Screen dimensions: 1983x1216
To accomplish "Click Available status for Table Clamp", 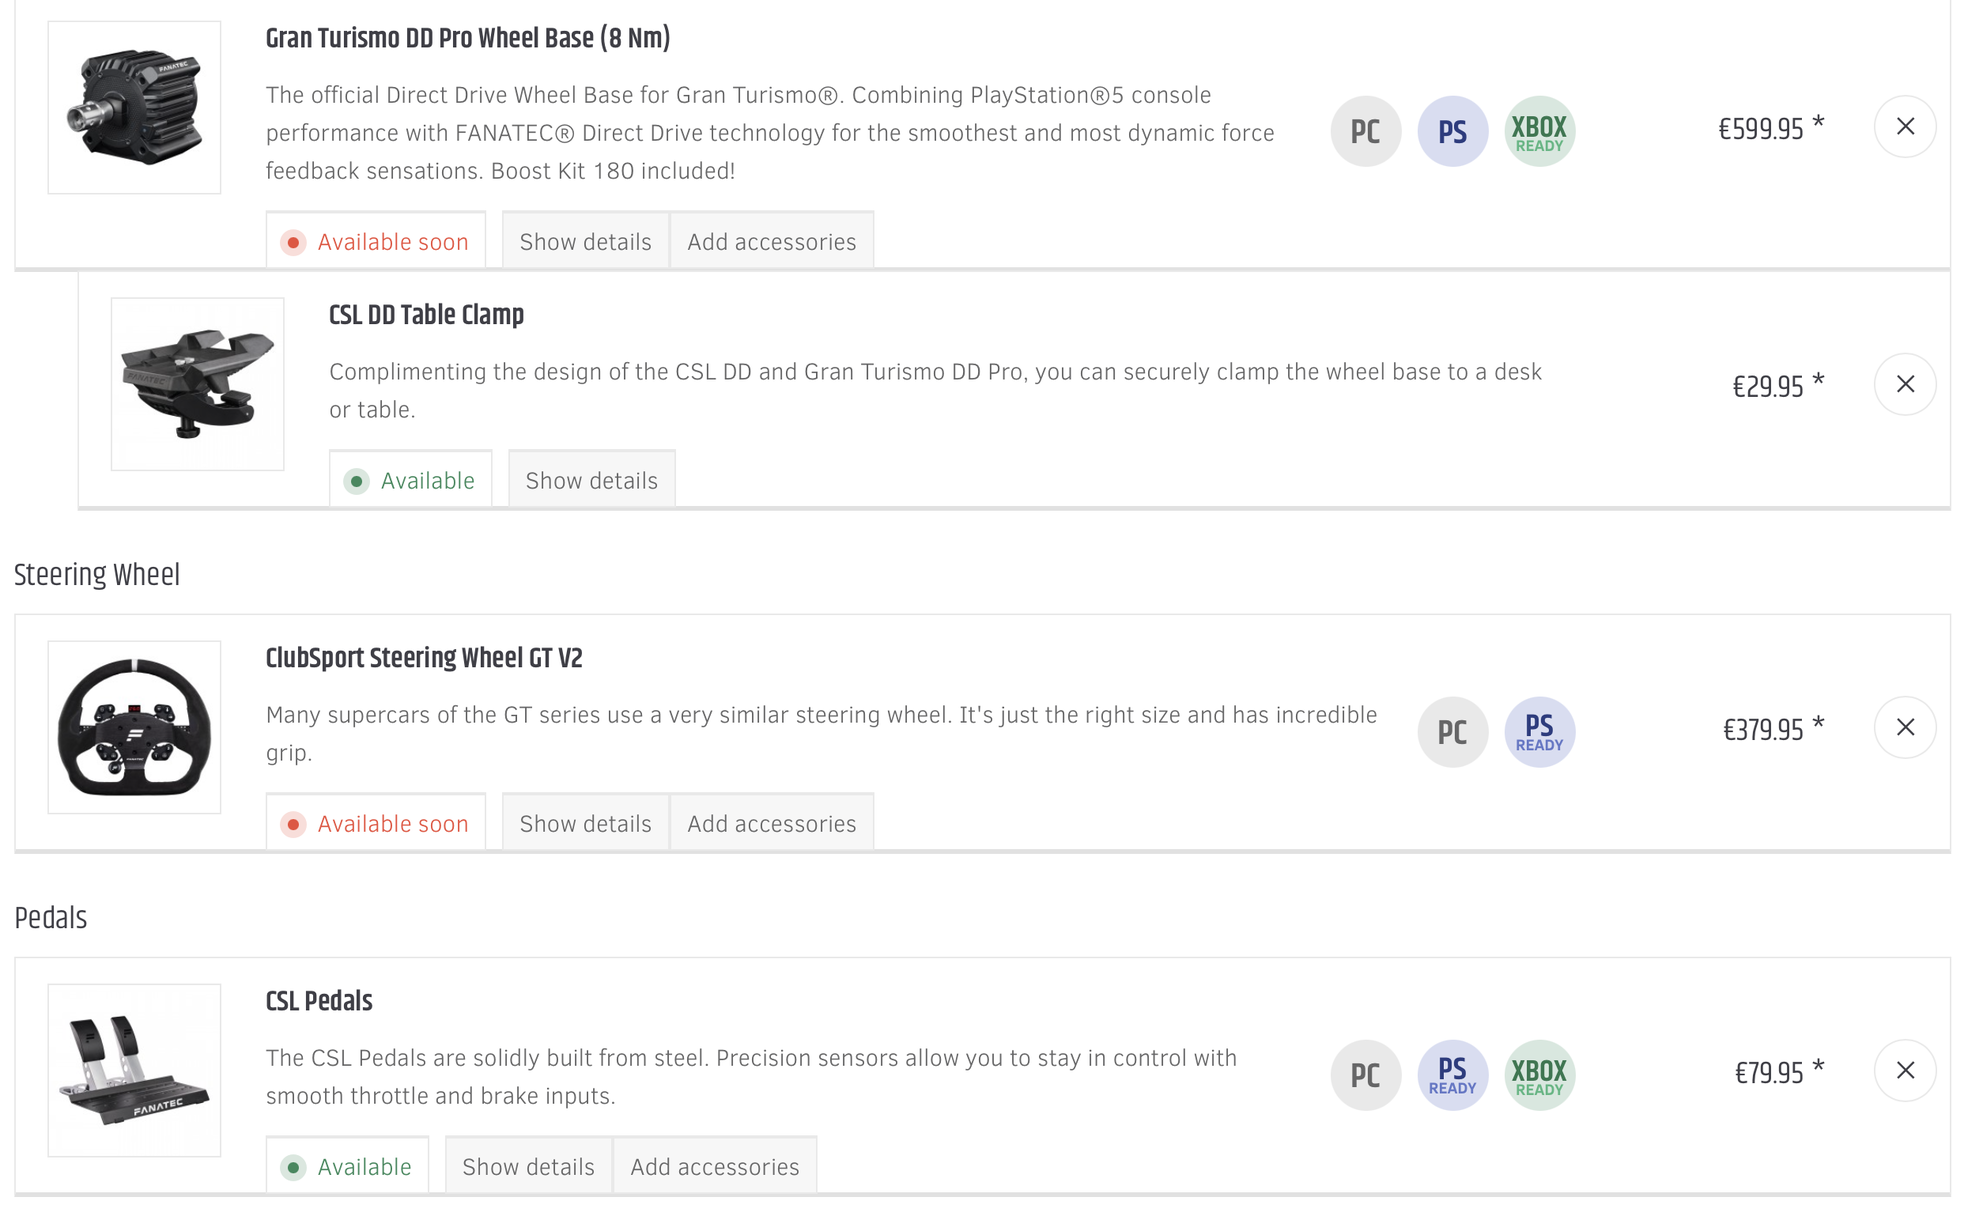I will coord(410,480).
